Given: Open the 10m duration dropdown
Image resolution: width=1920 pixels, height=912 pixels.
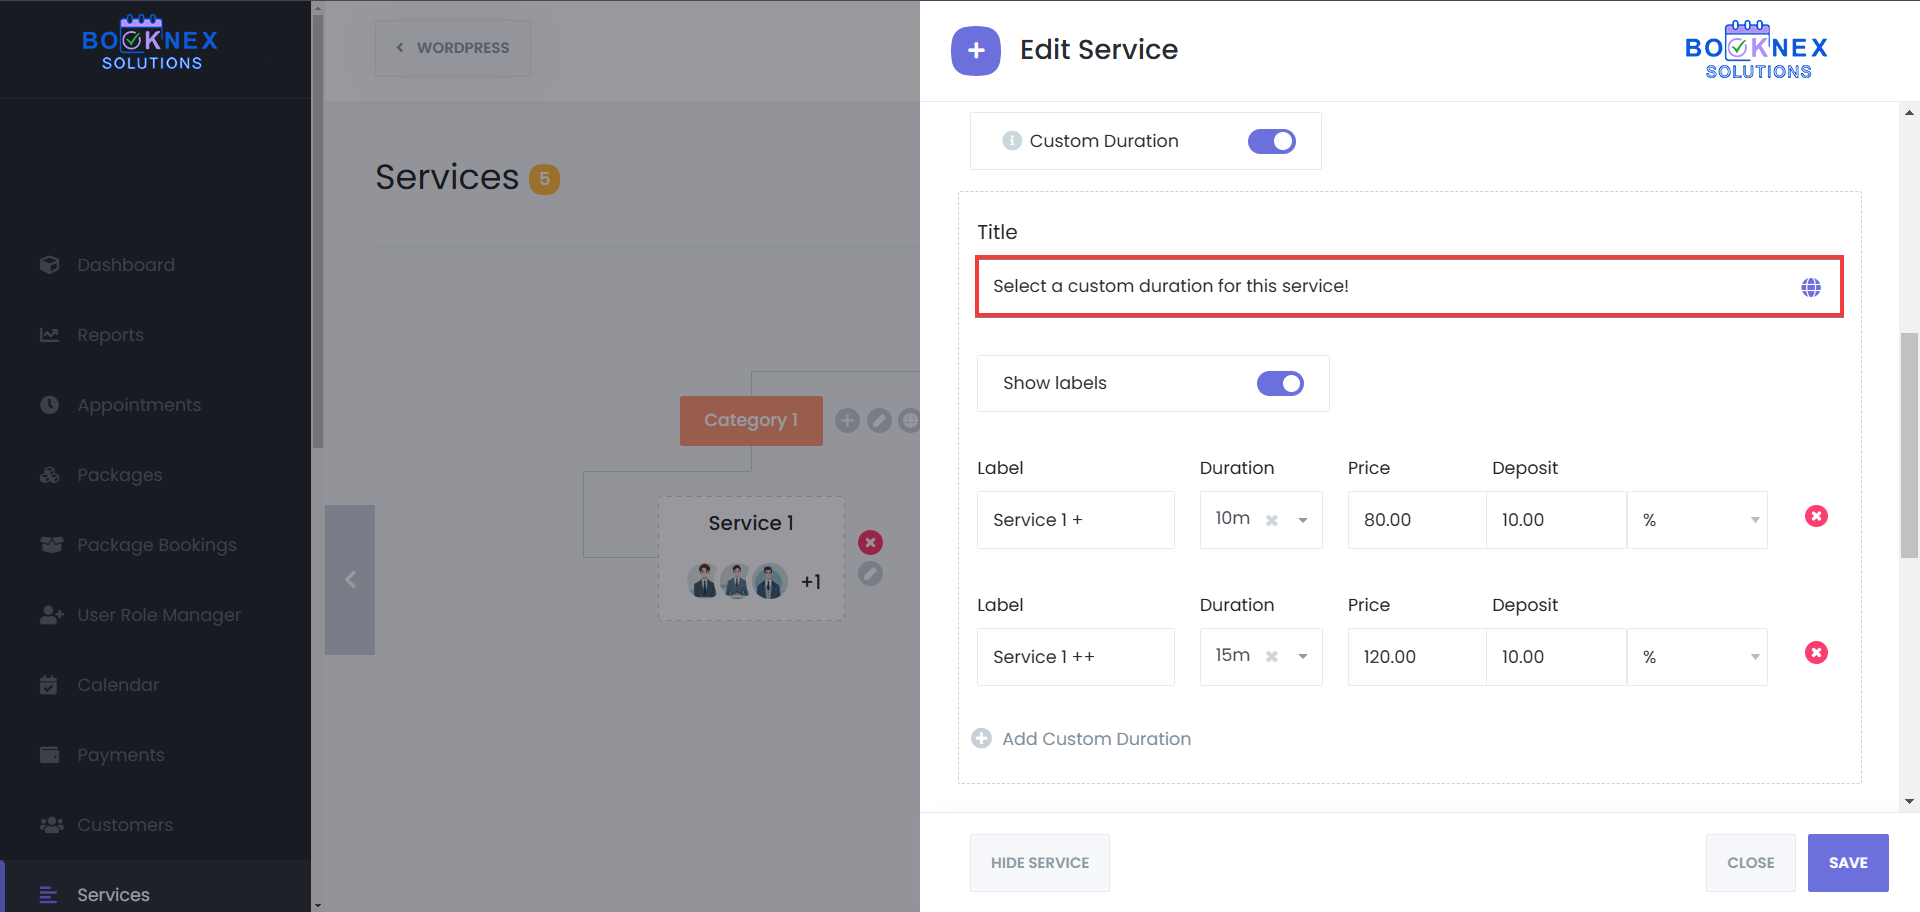Looking at the screenshot, I should click(1302, 520).
